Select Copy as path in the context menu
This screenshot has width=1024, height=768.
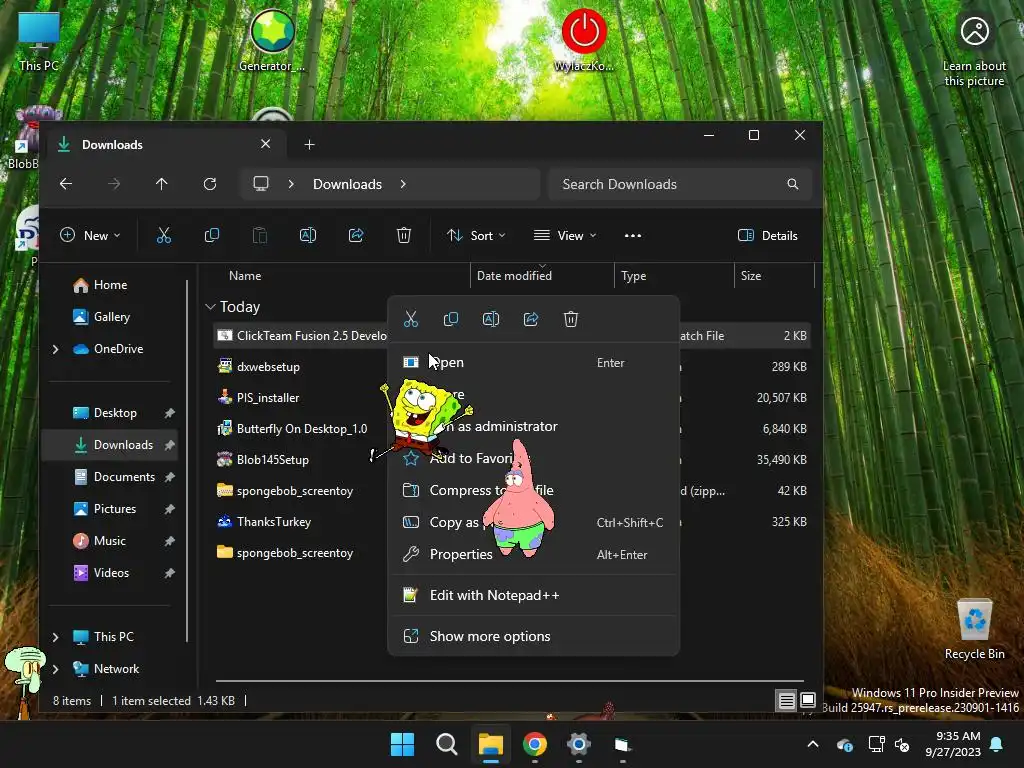(x=534, y=522)
